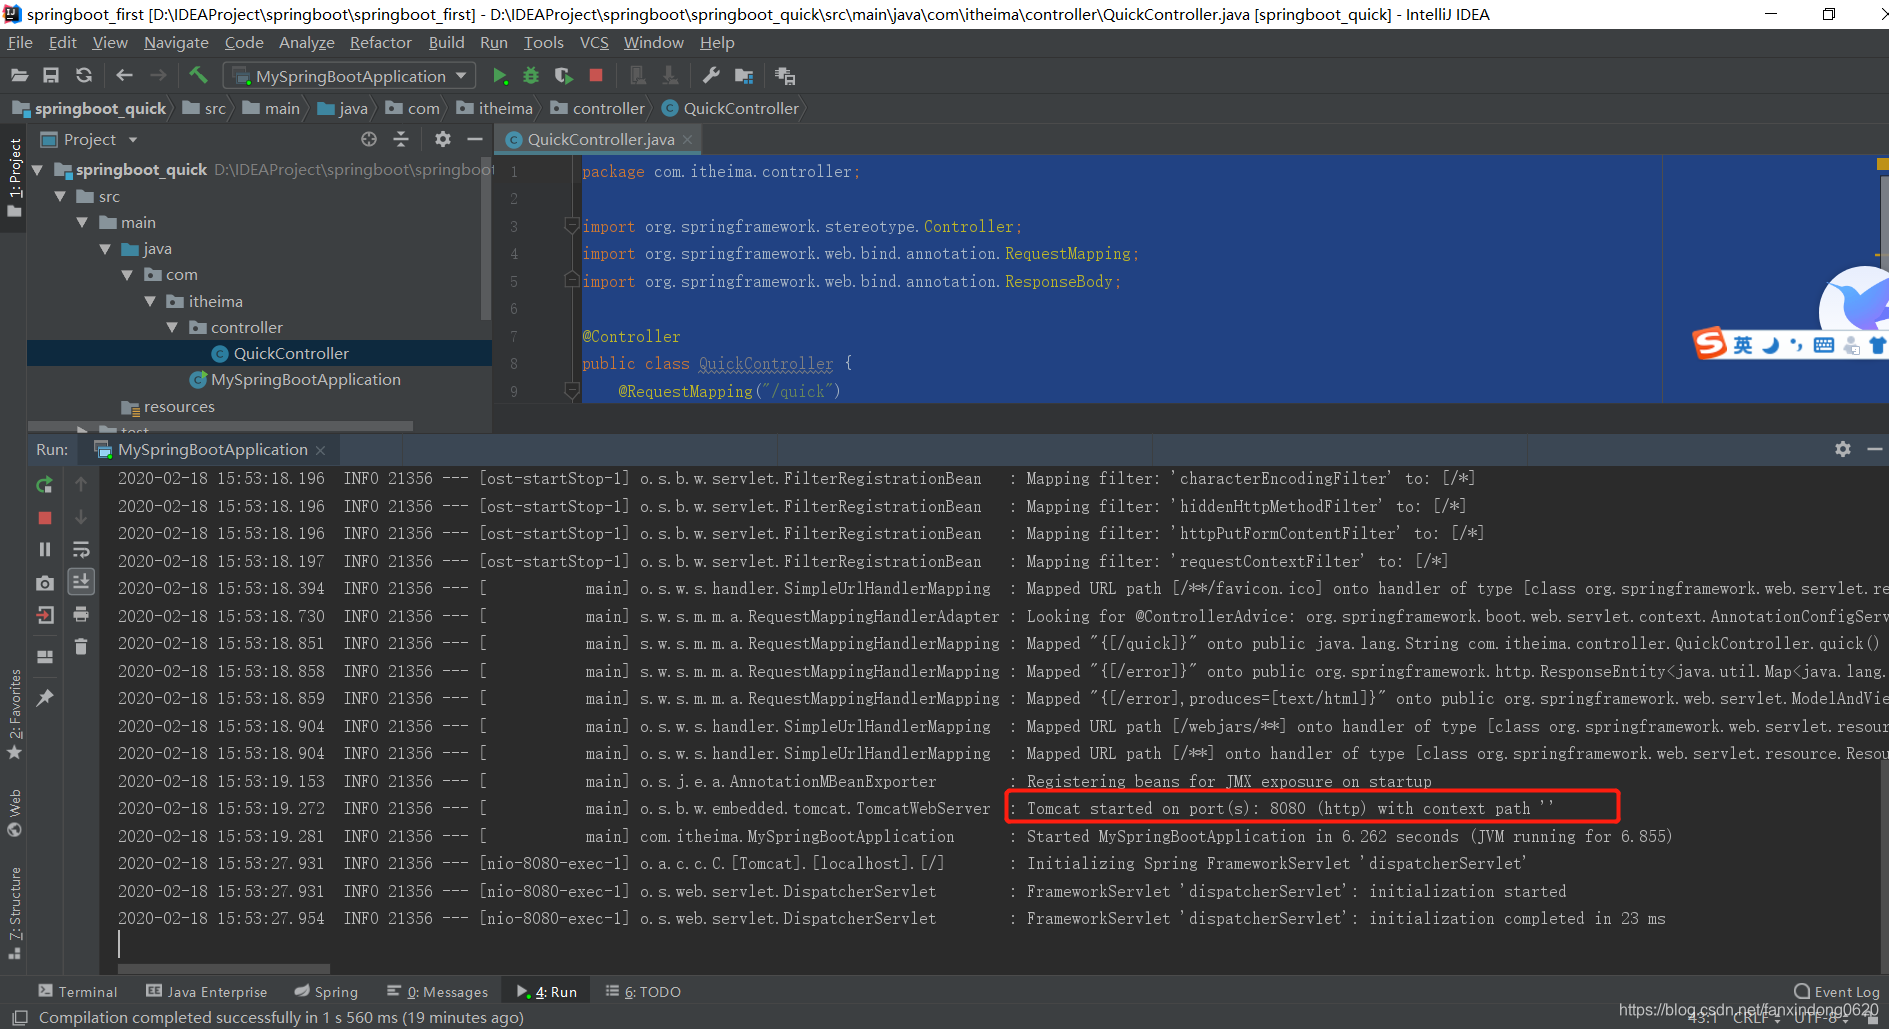Viewport: 1889px width, 1029px height.
Task: Stop the app with the toolbar red square
Action: [x=596, y=76]
